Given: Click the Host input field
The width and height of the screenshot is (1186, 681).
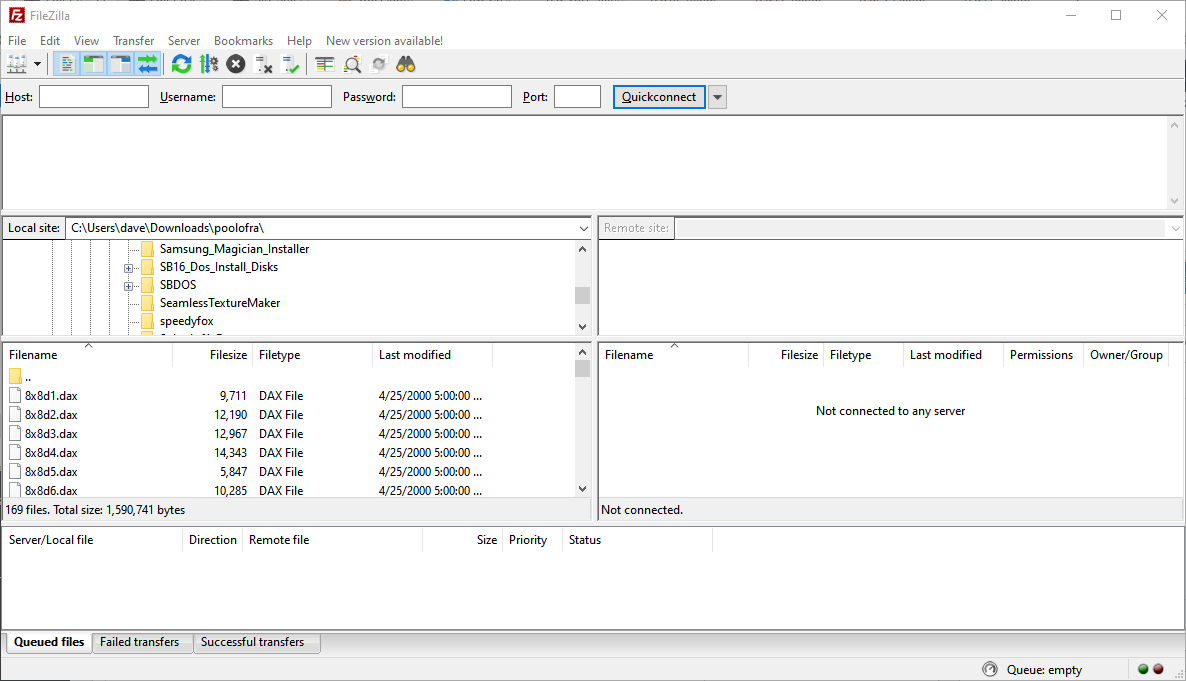Looking at the screenshot, I should point(94,97).
